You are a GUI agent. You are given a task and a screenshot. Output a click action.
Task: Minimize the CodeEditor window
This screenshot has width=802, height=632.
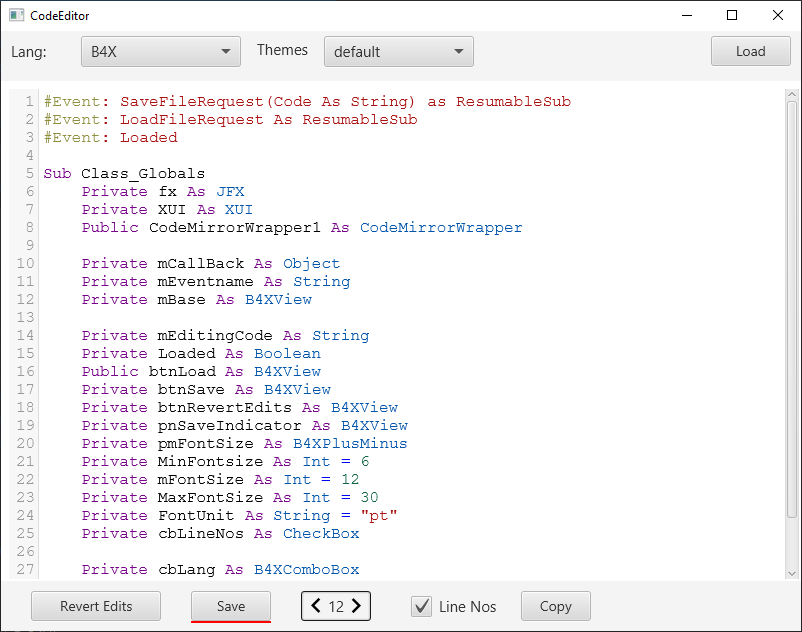(x=687, y=15)
